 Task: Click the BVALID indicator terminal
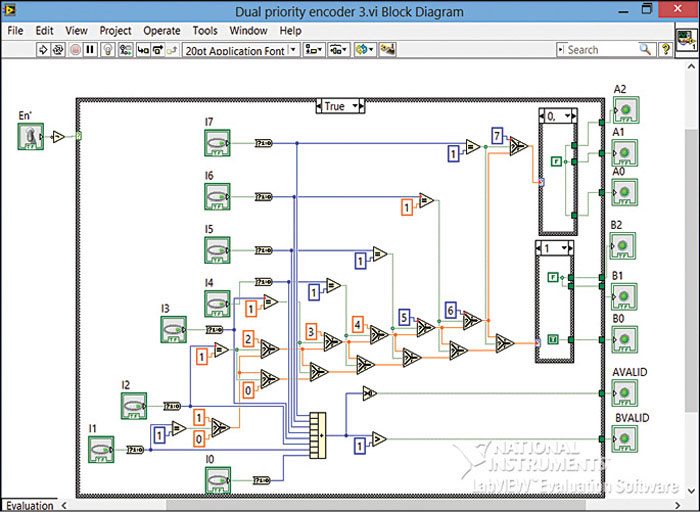(625, 439)
